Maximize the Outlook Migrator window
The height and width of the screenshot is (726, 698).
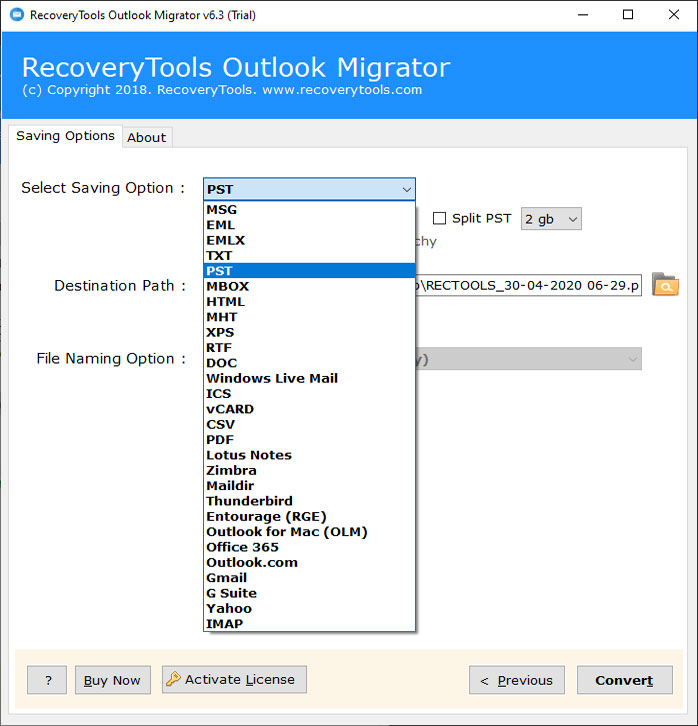(x=628, y=15)
